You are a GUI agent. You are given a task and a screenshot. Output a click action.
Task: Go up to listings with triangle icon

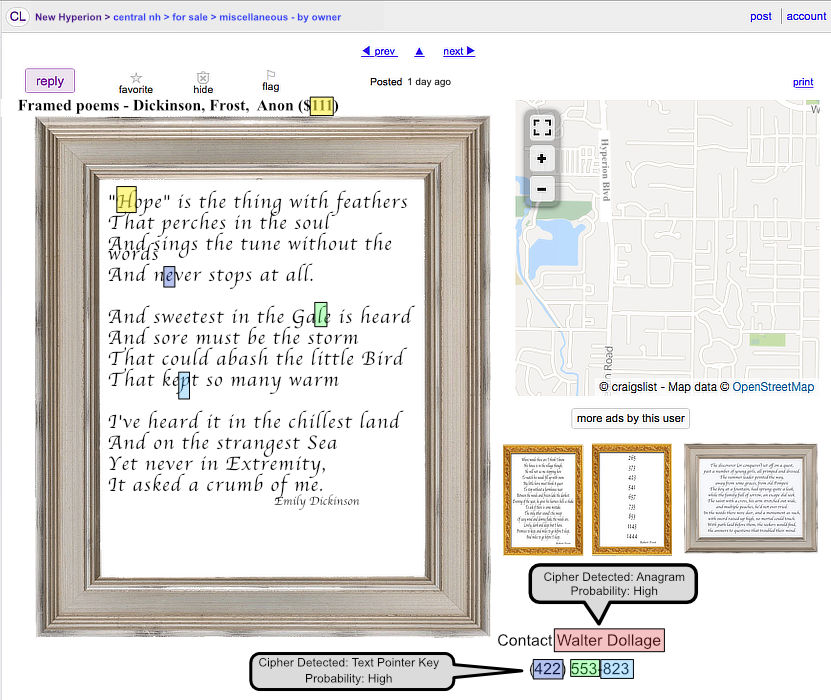419,51
